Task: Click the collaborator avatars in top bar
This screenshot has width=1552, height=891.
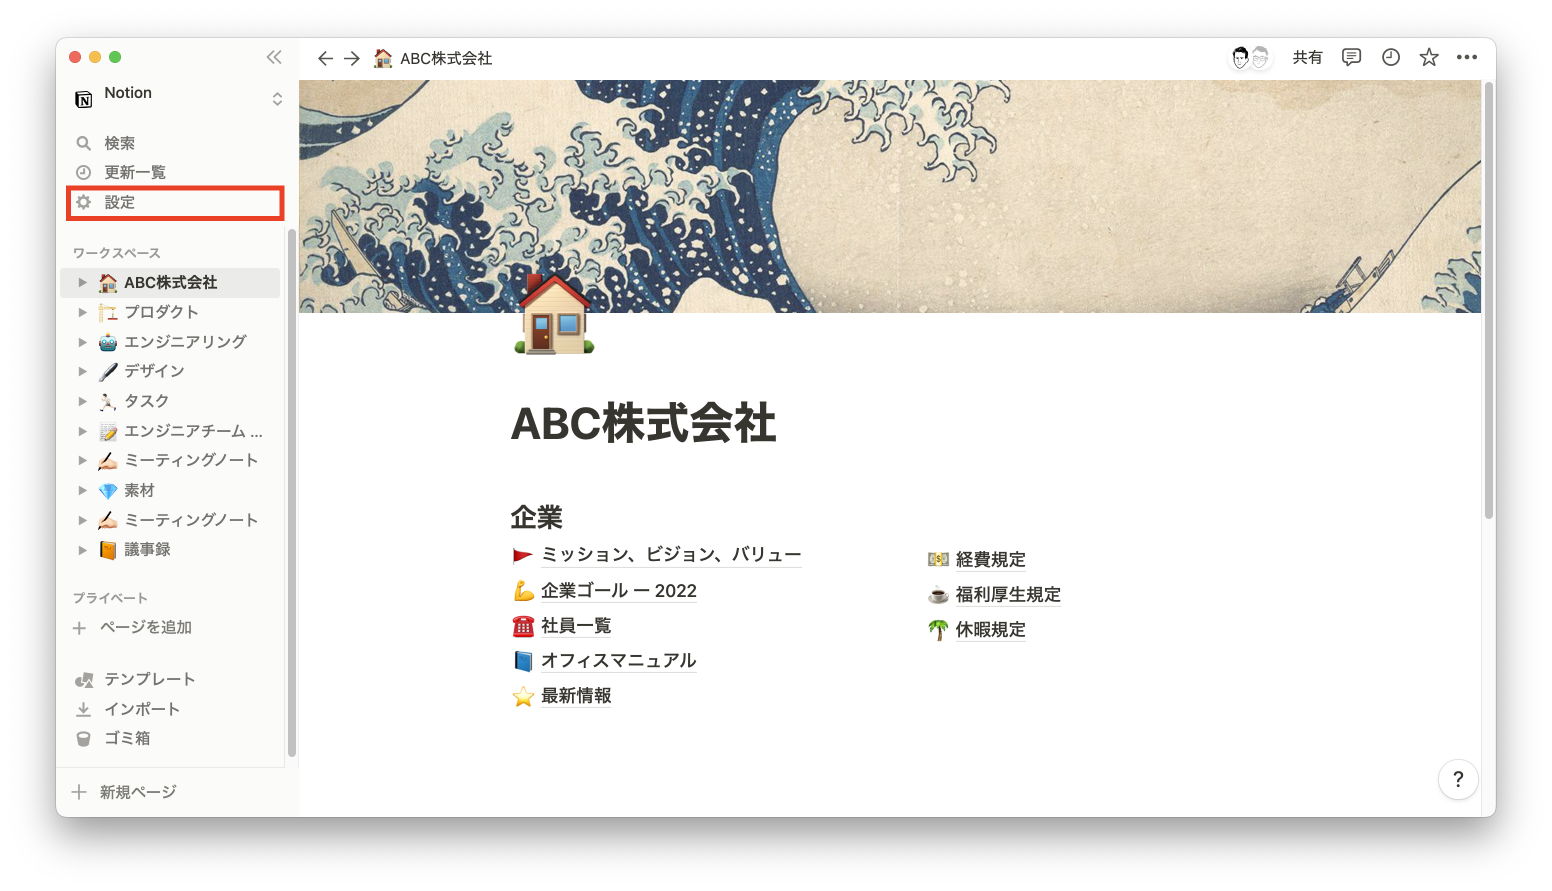Action: point(1250,57)
